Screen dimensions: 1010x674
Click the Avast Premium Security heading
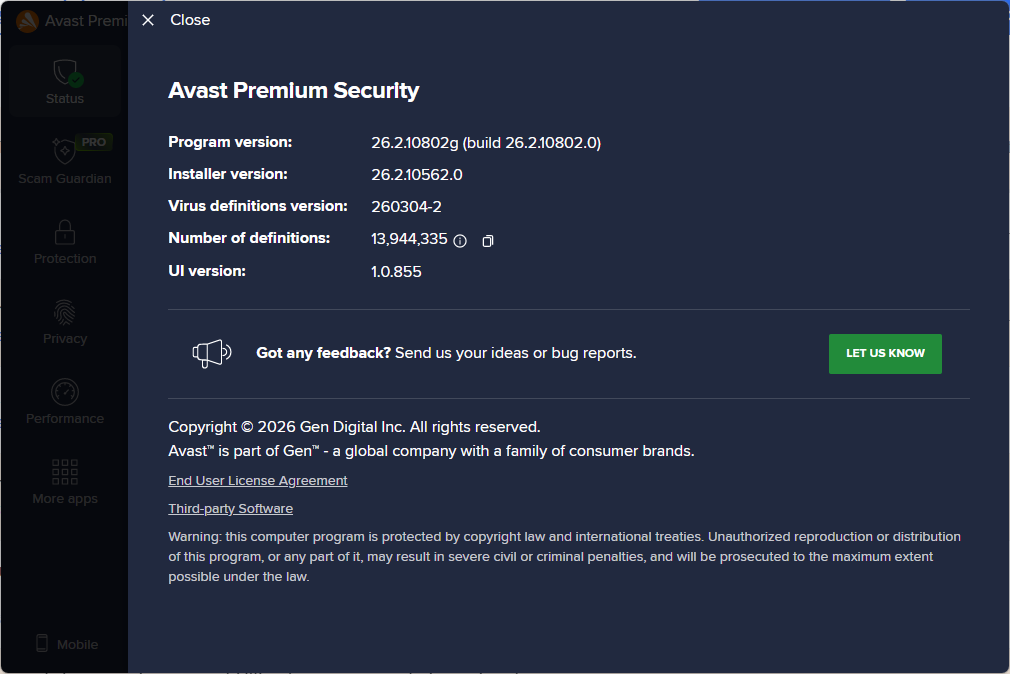293,91
